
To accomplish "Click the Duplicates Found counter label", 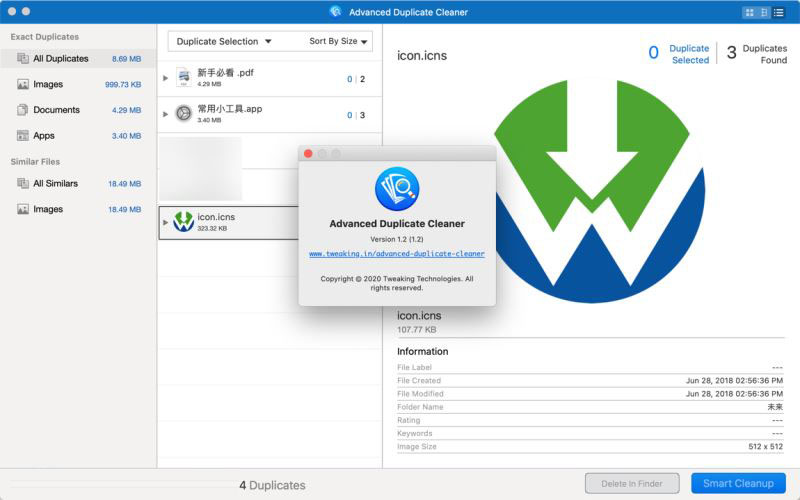I will [765, 54].
